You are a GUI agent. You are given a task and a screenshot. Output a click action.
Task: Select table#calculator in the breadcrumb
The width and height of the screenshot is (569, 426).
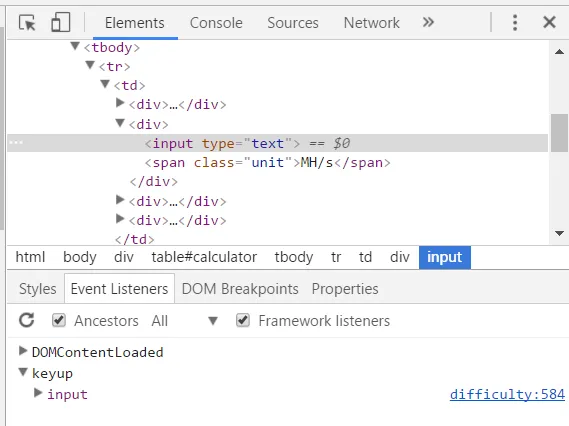tap(204, 257)
